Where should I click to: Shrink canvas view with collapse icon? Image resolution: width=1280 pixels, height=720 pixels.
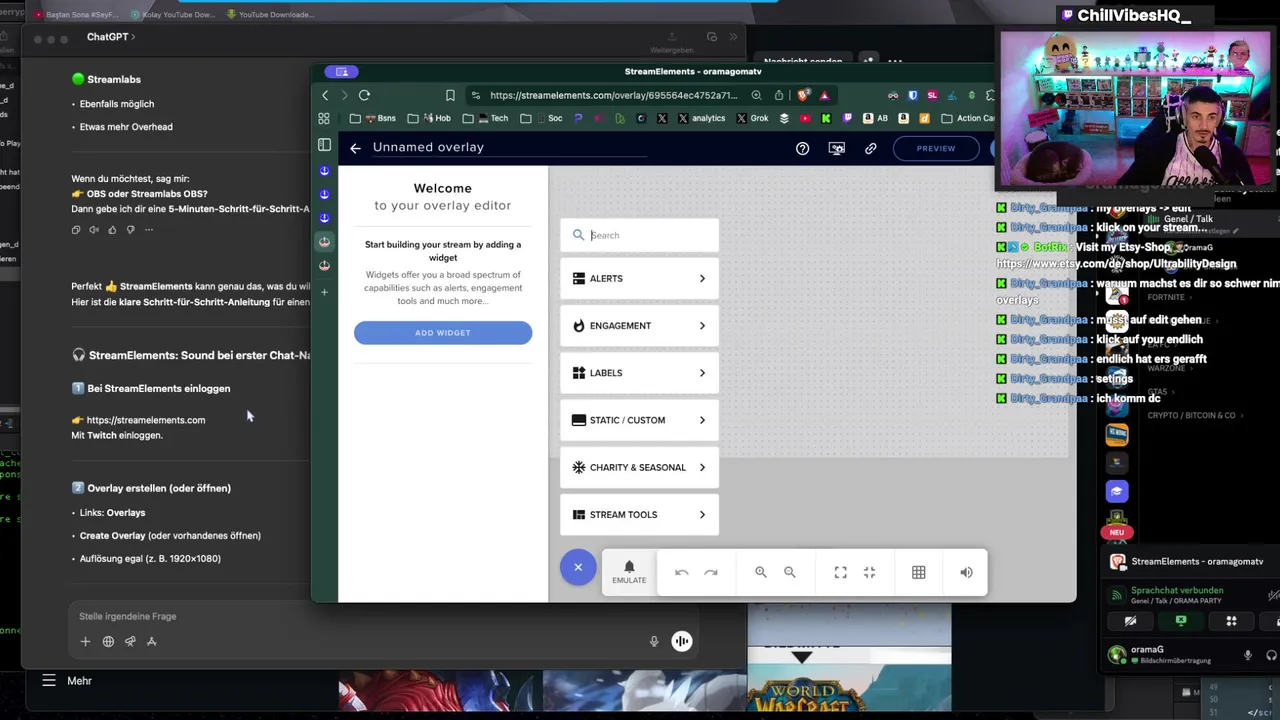tap(870, 572)
